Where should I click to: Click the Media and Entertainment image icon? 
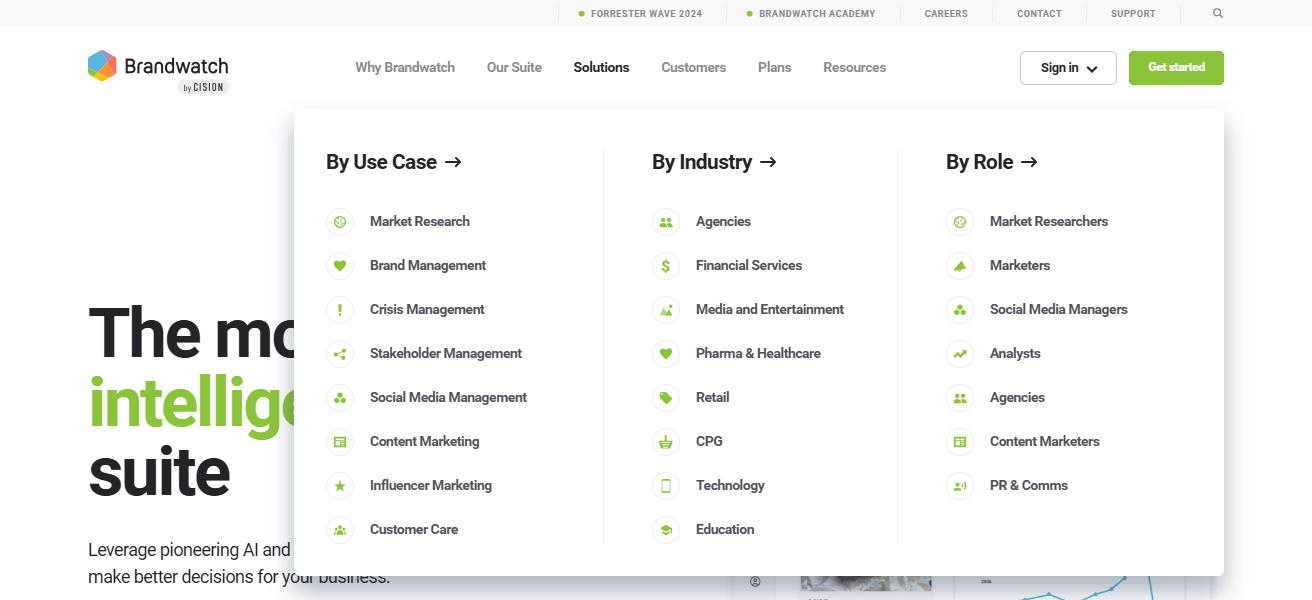point(666,310)
